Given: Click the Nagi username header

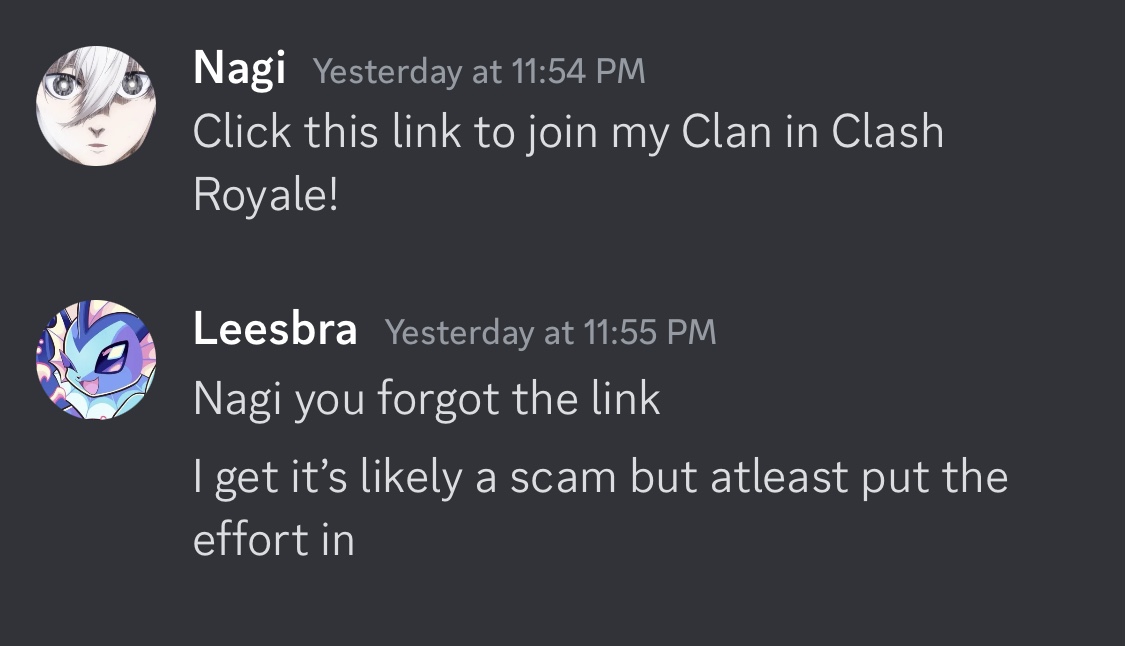Looking at the screenshot, I should [x=239, y=68].
